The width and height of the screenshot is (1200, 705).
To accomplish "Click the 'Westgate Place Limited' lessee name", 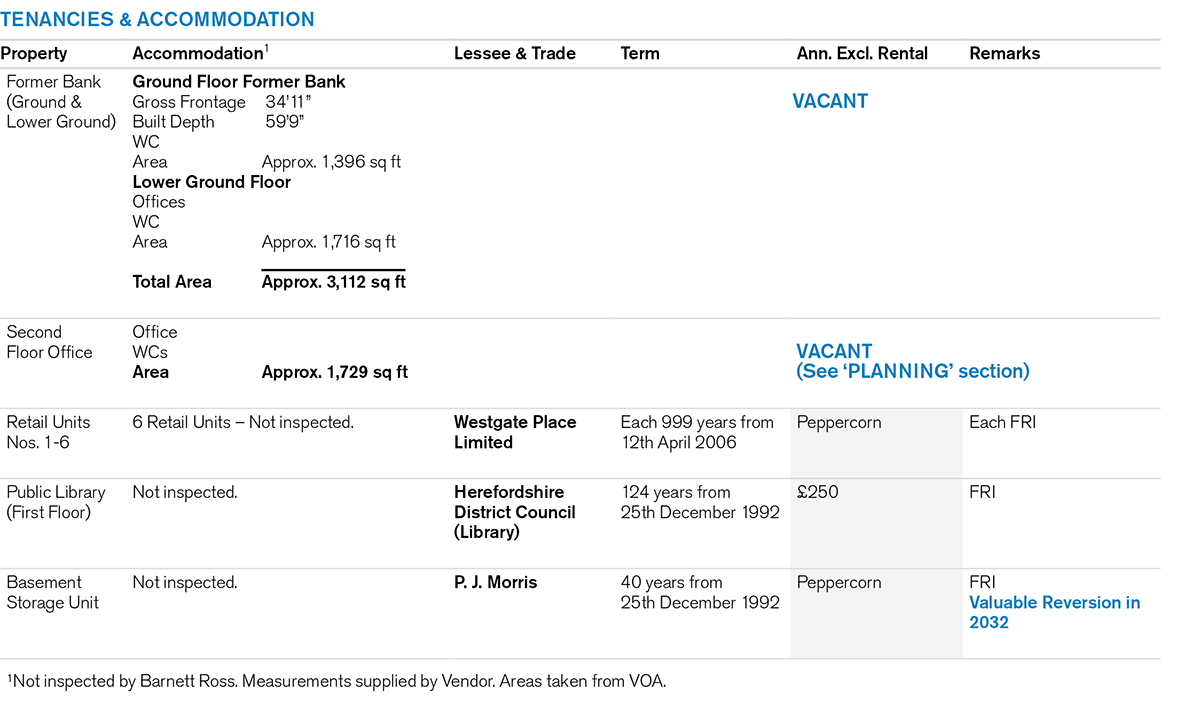I will tap(514, 432).
